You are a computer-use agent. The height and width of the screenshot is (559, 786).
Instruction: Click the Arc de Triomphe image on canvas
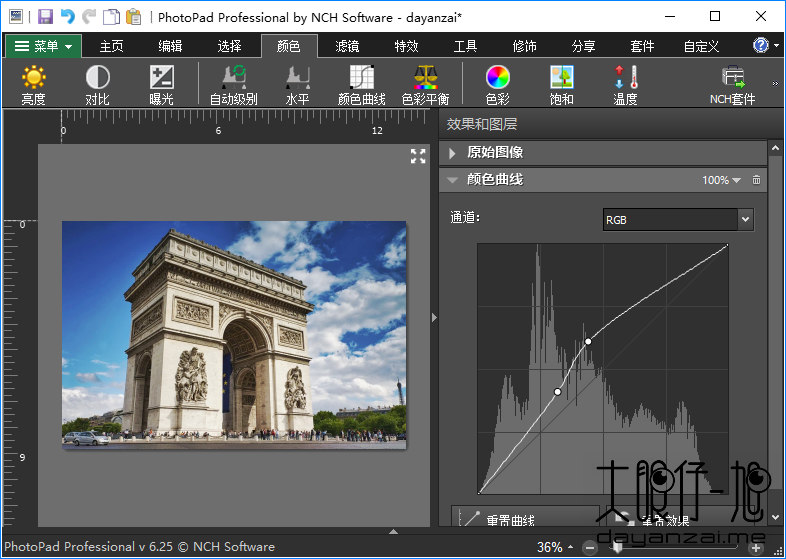click(234, 334)
